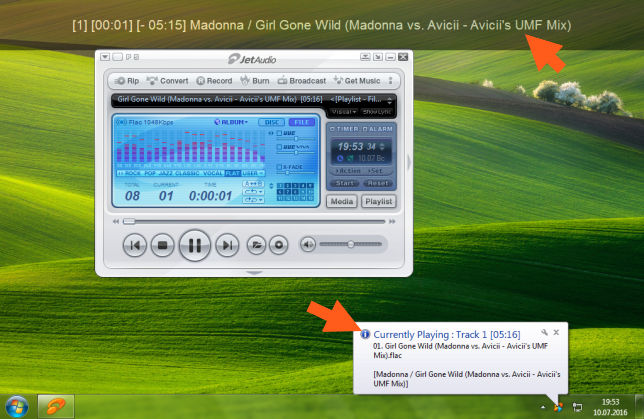The width and height of the screenshot is (644, 419).
Task: Skip to the previous track
Action: (134, 245)
